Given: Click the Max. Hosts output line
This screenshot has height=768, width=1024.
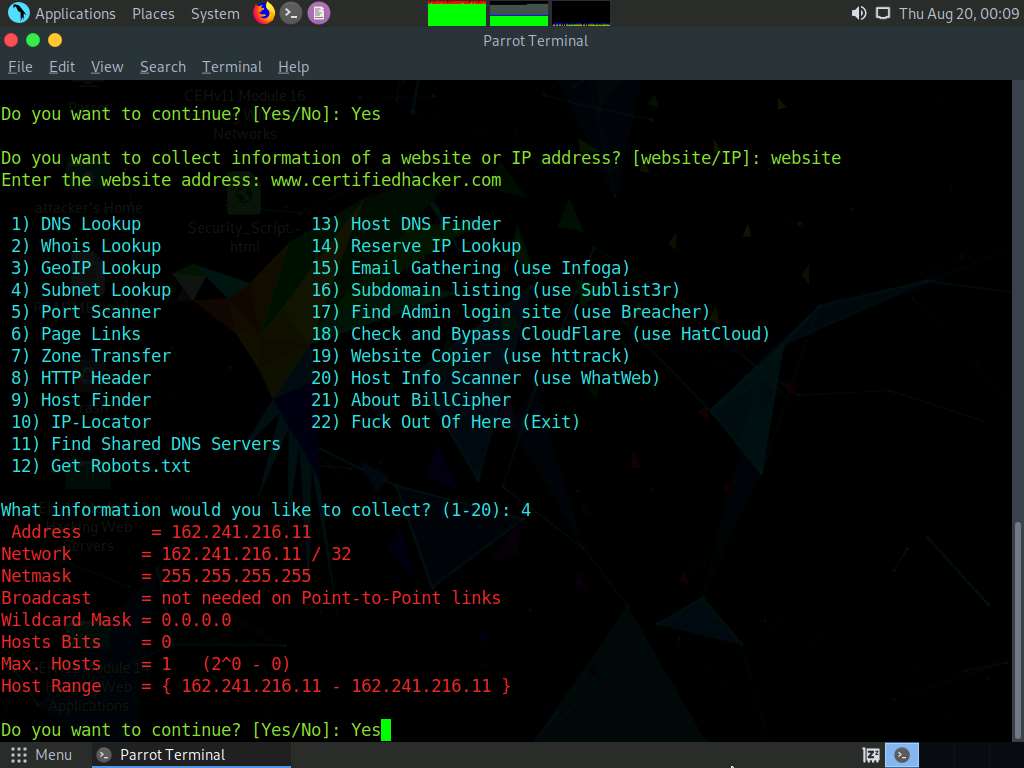Looking at the screenshot, I should click(x=146, y=664).
